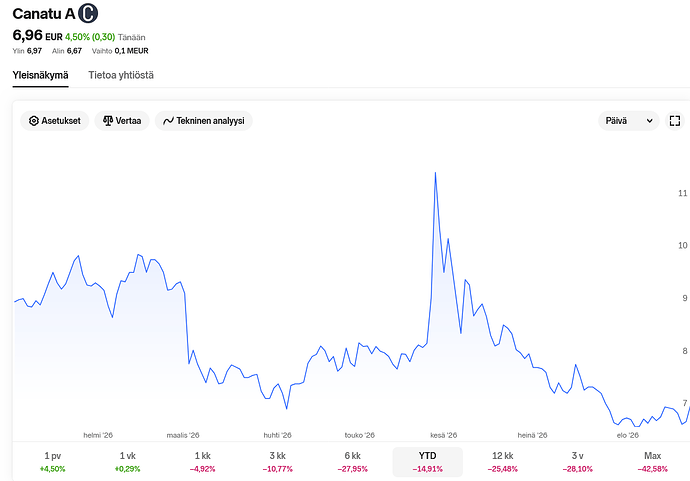
Task: Select the 1 pv time range
Action: [52, 462]
